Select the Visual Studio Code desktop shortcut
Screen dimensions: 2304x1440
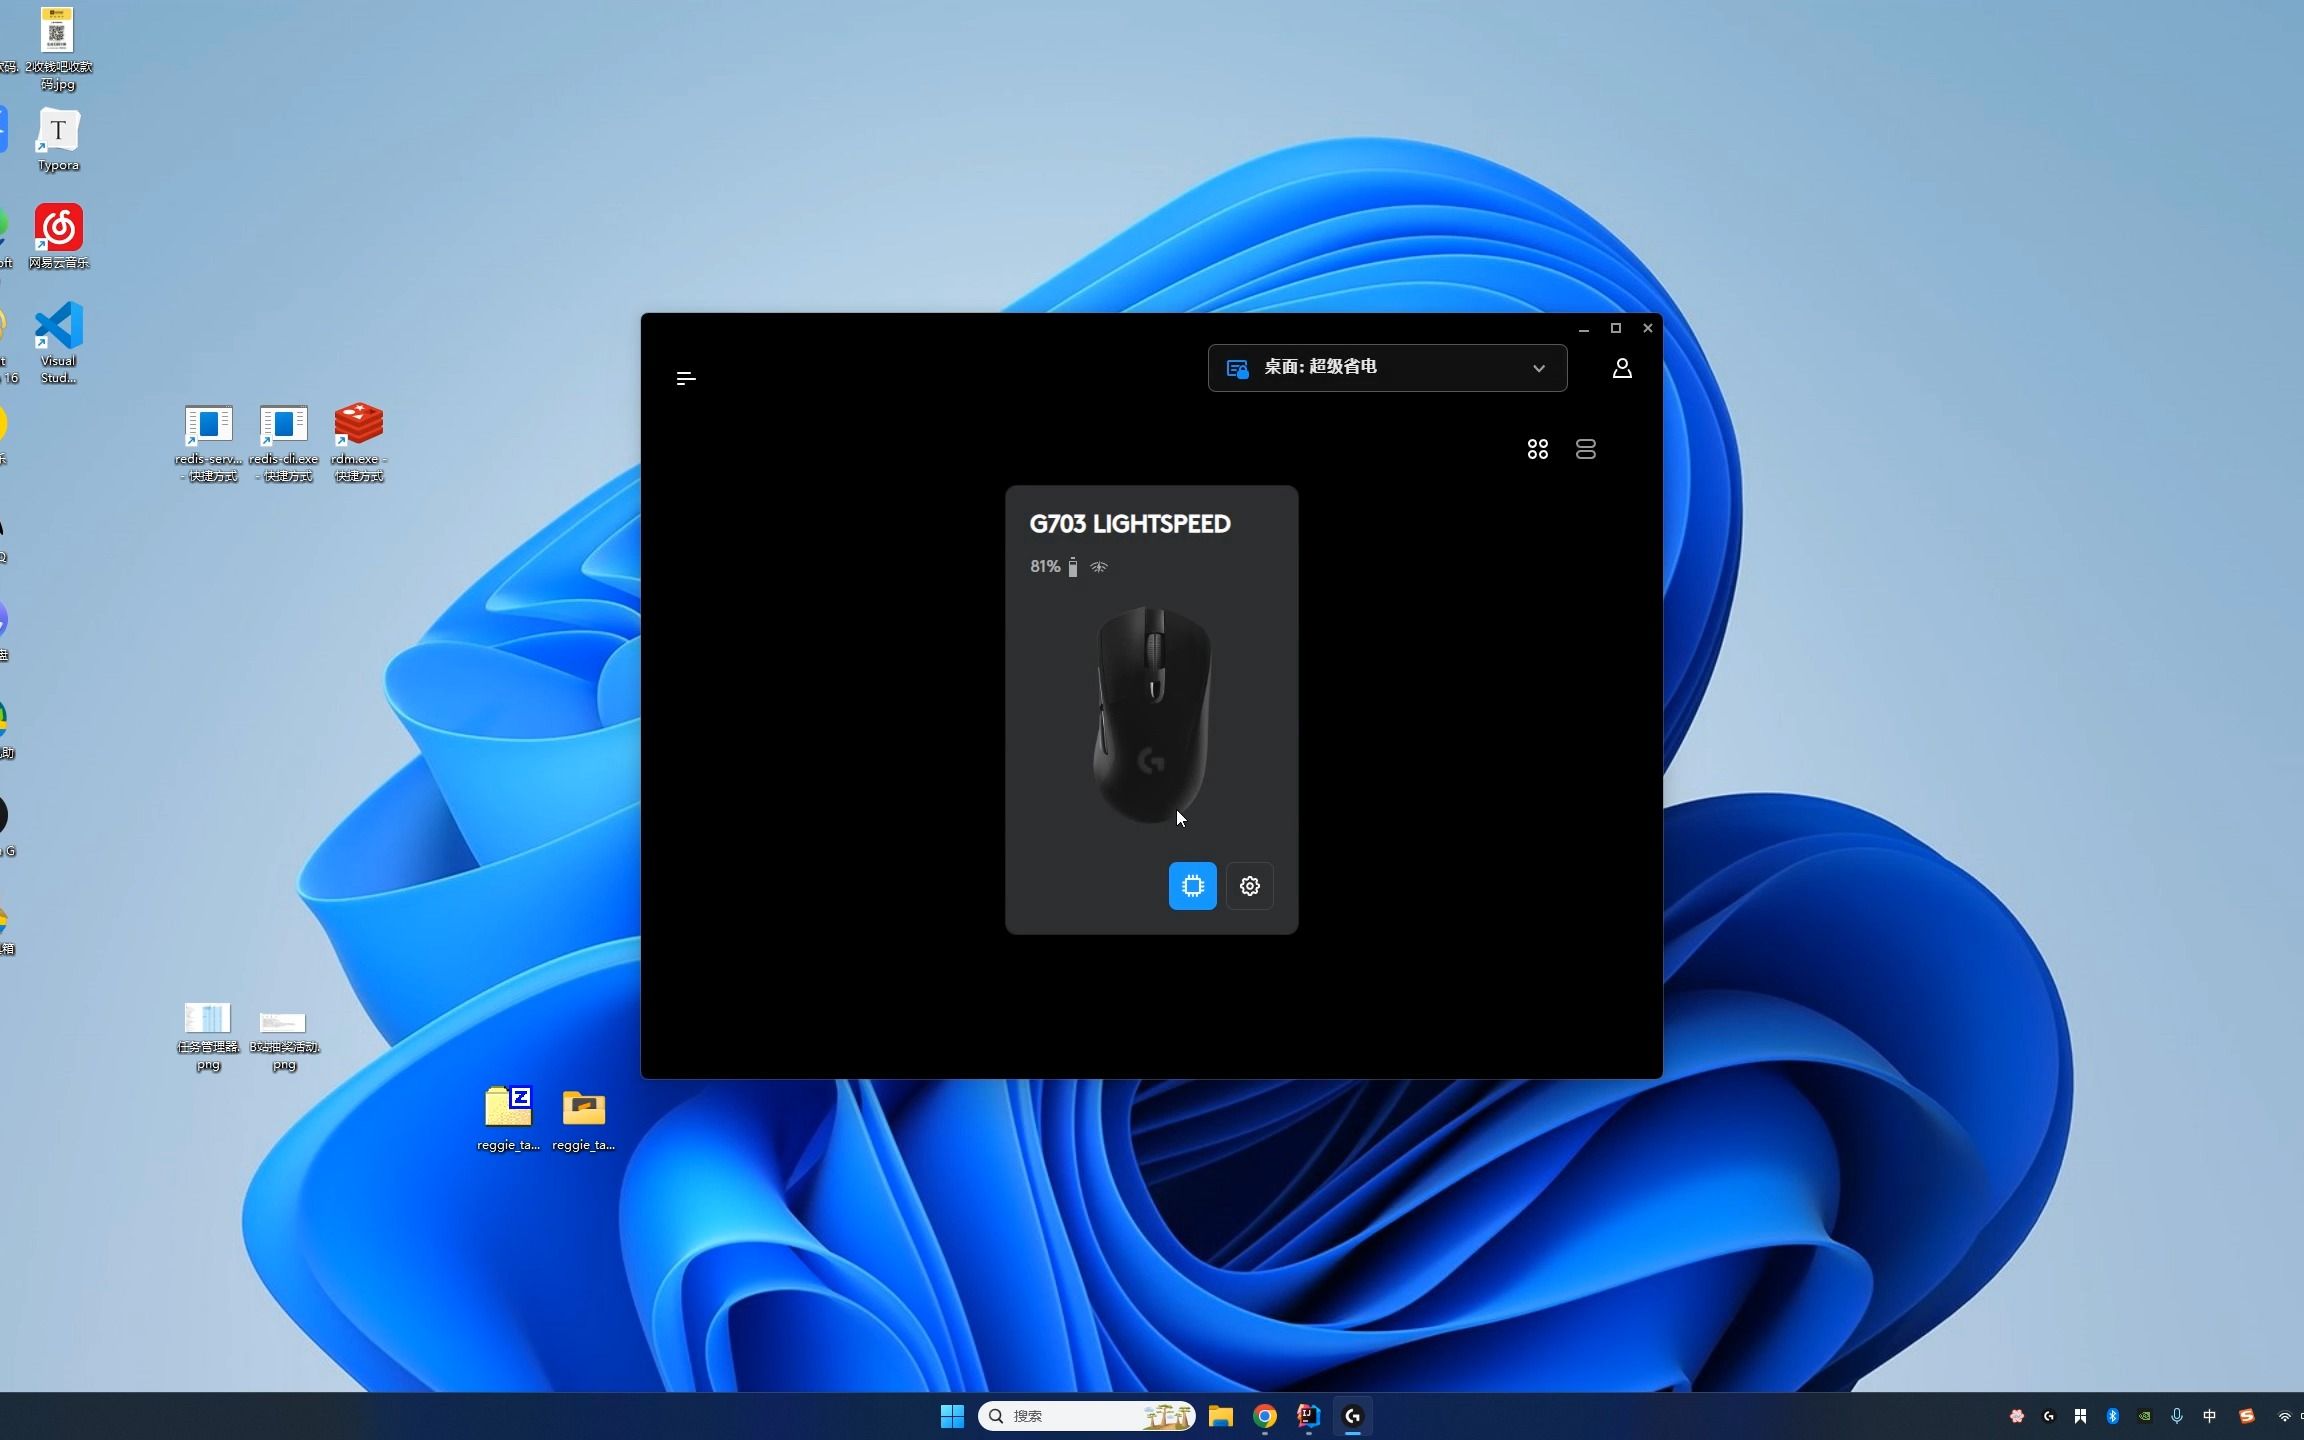(58, 343)
